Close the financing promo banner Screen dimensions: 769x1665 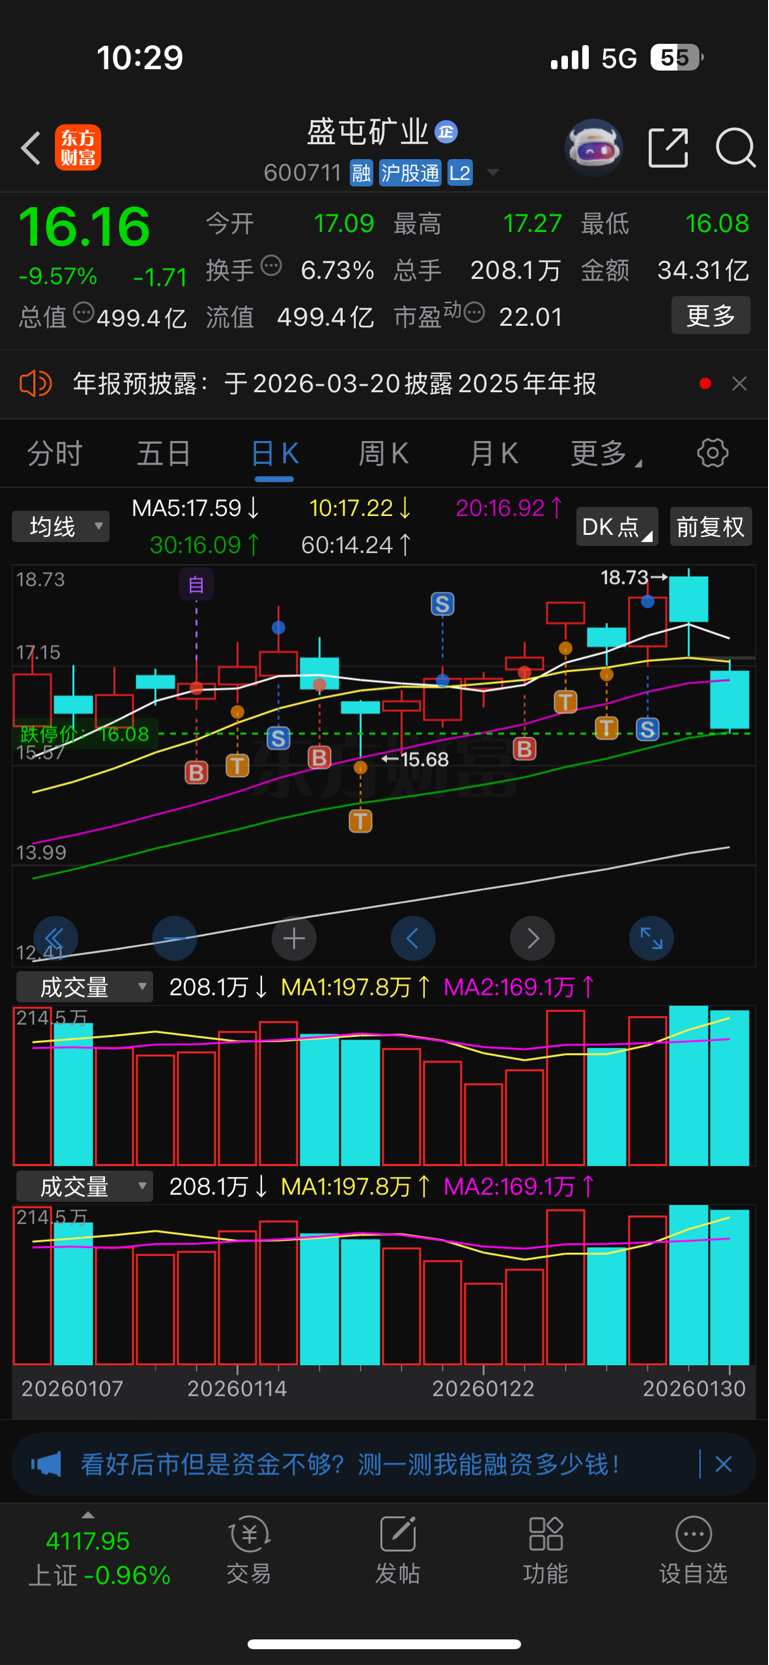724,1464
